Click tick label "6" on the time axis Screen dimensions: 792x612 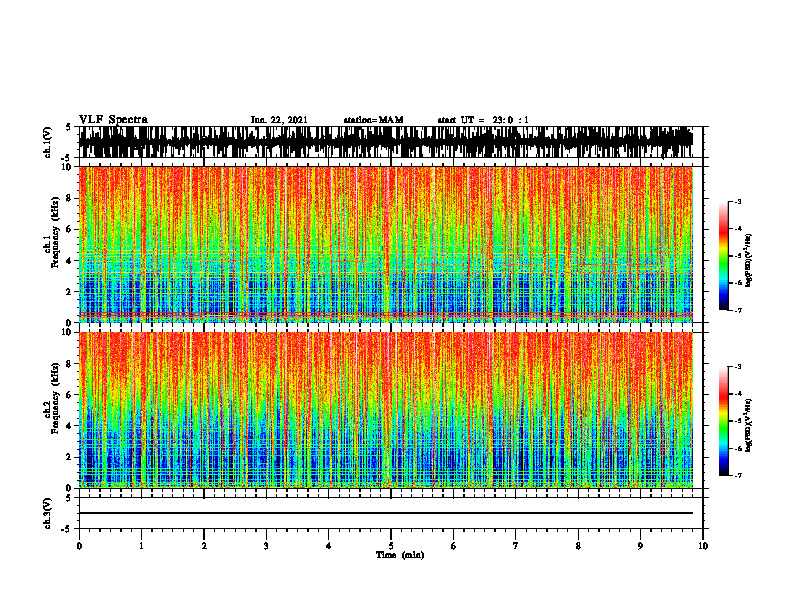click(454, 546)
